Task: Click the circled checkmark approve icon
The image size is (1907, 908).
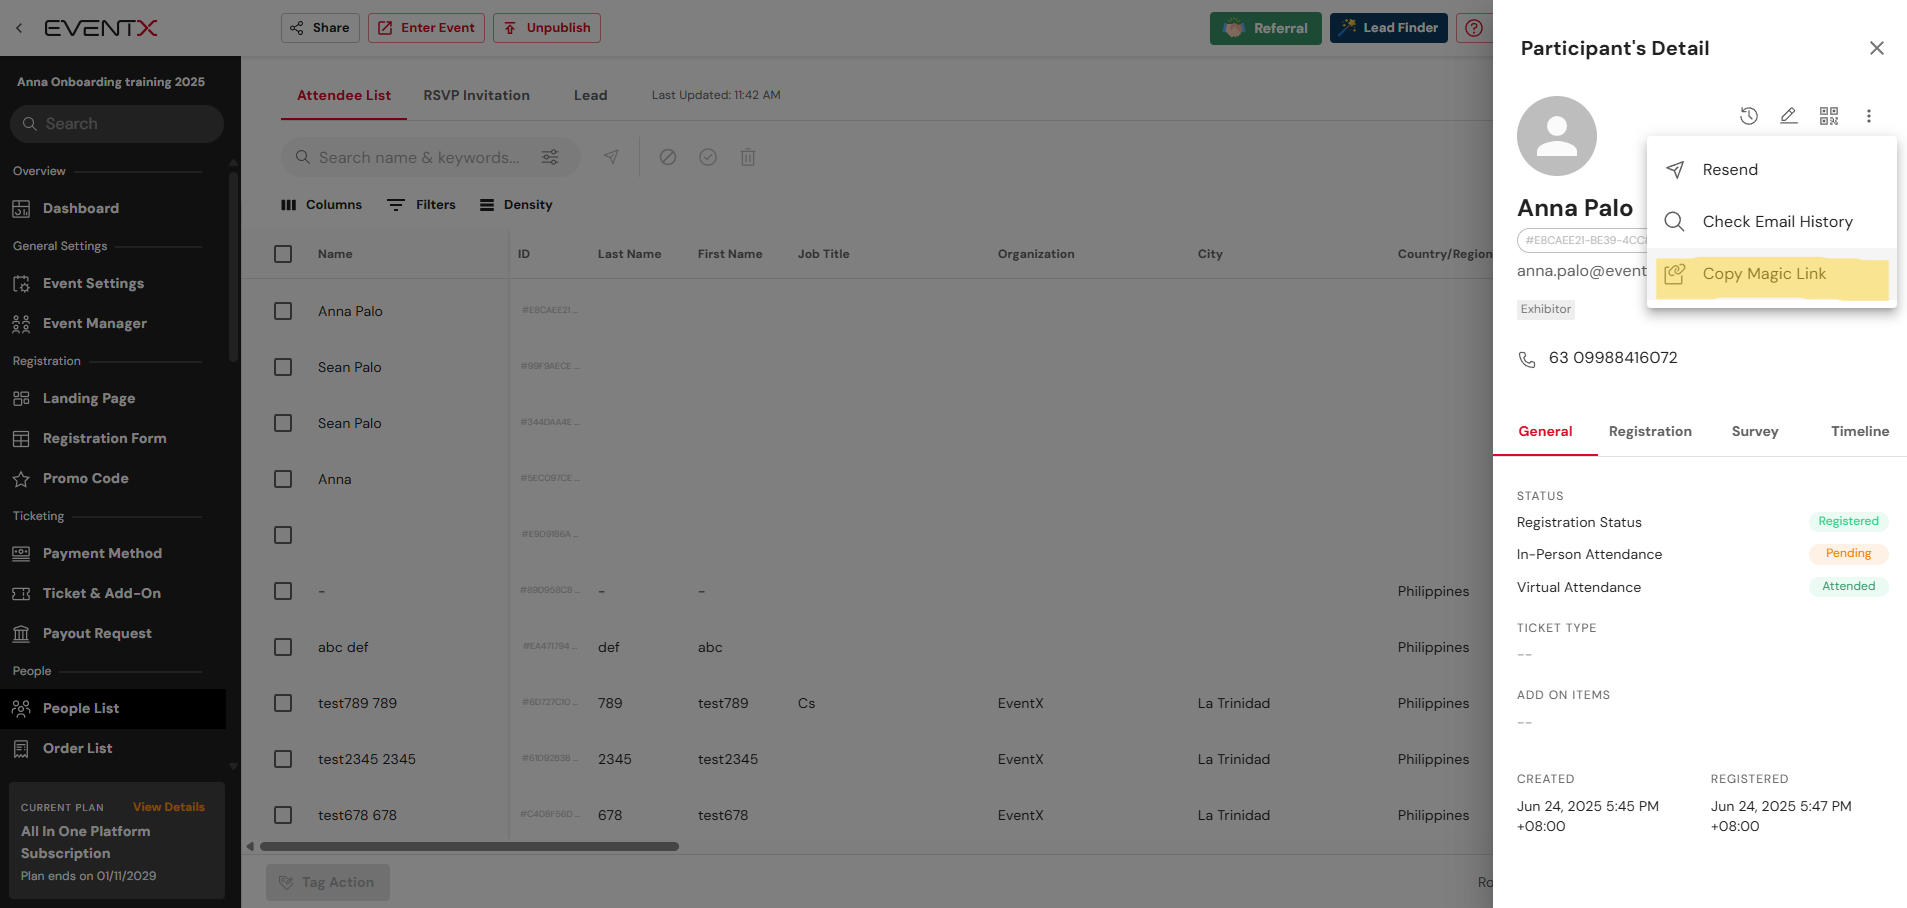Action: tap(707, 157)
